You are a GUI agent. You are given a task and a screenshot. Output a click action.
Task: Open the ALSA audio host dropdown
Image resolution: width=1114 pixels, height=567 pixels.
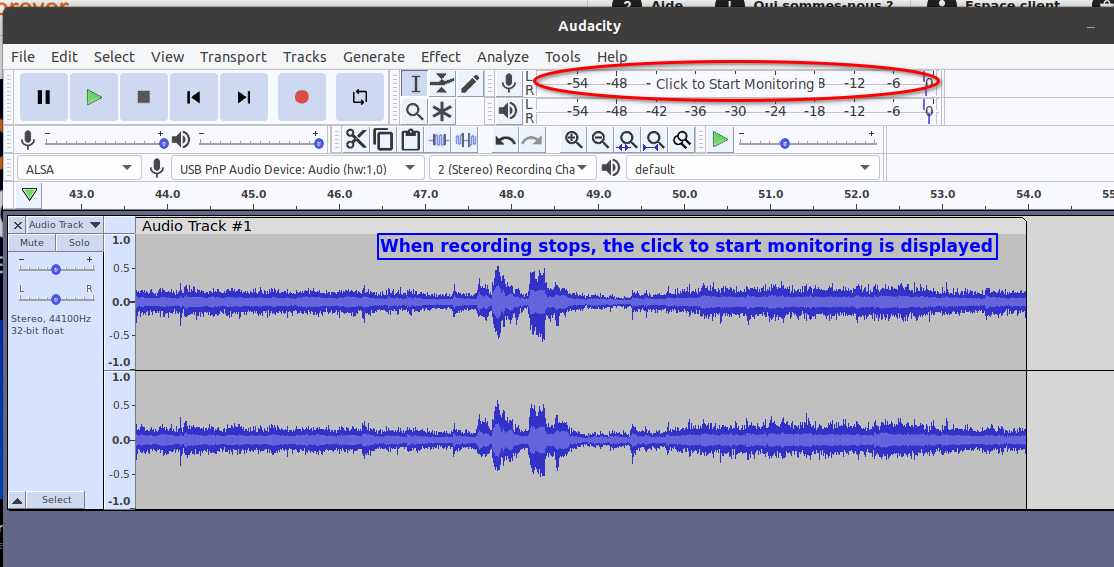[x=78, y=168]
